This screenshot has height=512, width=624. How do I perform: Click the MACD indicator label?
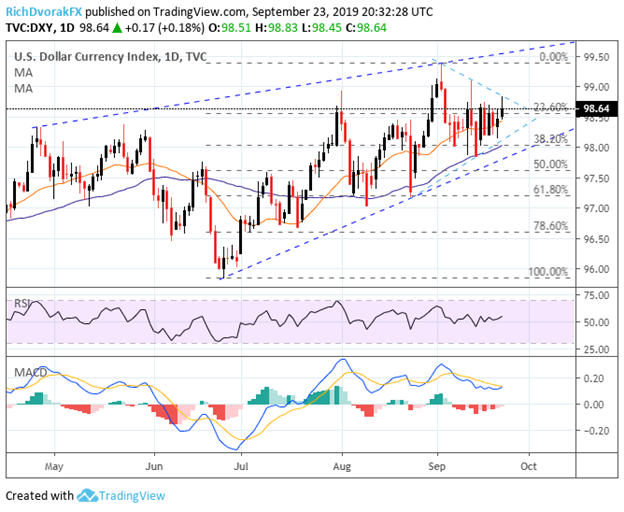(x=31, y=372)
